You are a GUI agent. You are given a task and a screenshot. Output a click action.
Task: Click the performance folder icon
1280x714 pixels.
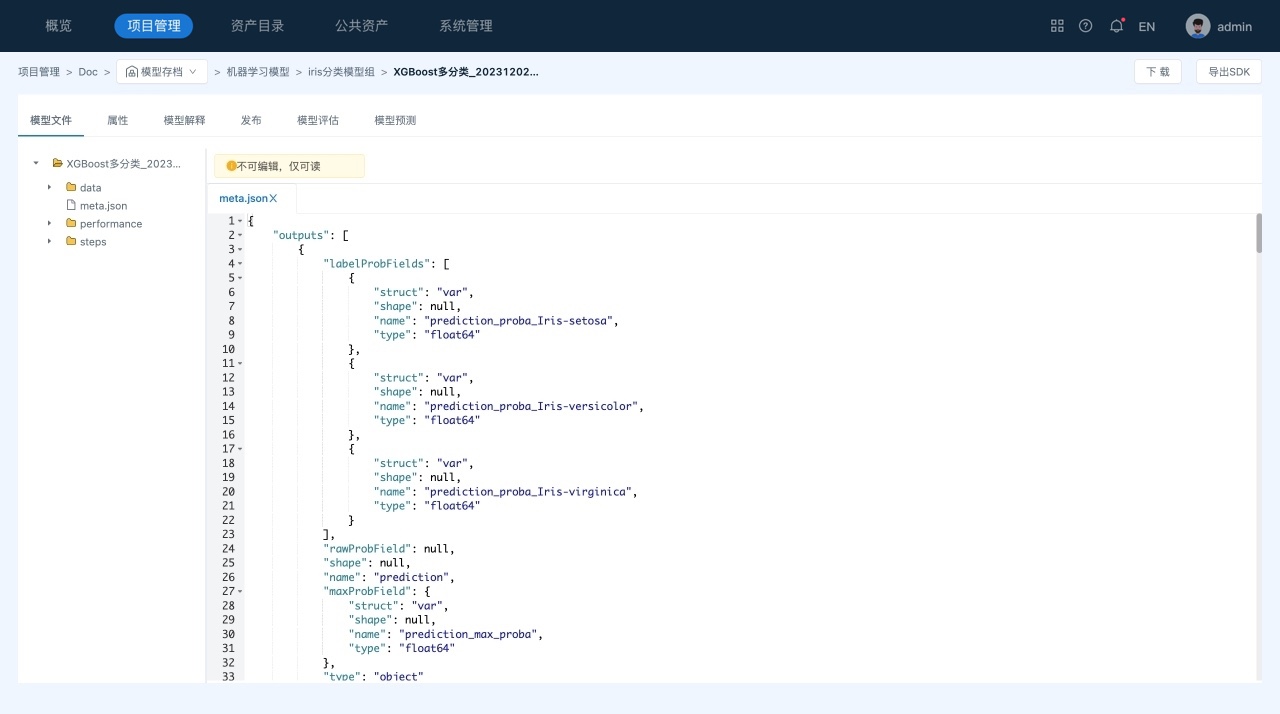coord(71,224)
